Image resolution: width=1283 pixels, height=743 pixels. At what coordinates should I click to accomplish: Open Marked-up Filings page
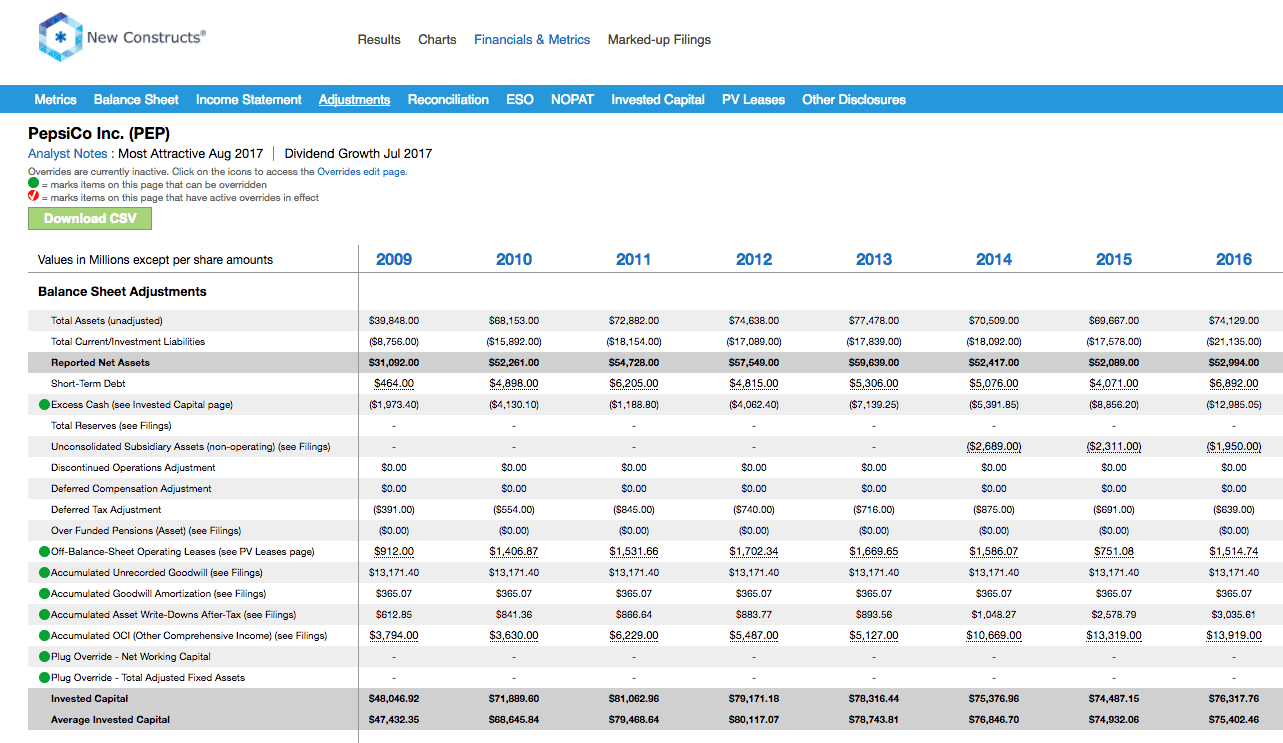[x=659, y=40]
